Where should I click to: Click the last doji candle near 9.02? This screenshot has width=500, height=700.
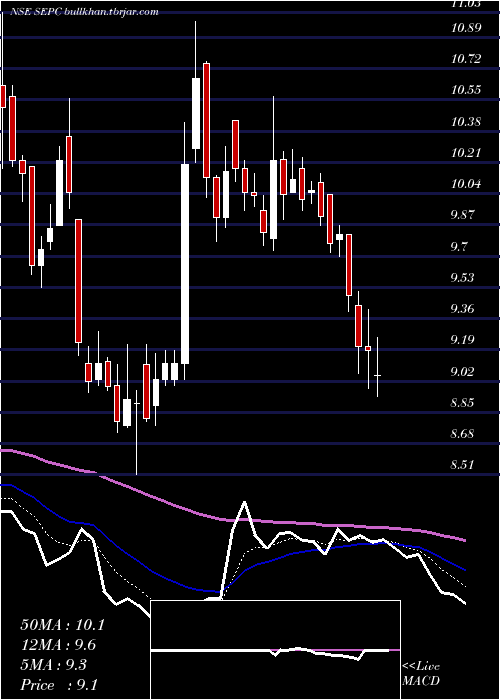point(378,367)
